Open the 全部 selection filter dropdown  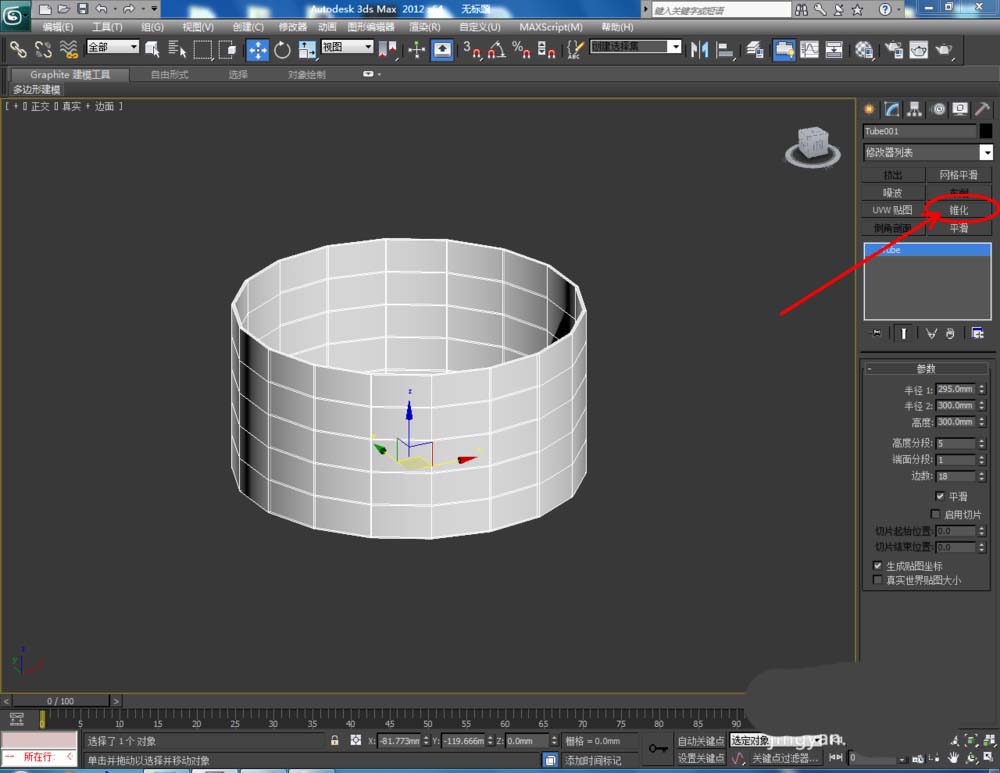click(113, 47)
